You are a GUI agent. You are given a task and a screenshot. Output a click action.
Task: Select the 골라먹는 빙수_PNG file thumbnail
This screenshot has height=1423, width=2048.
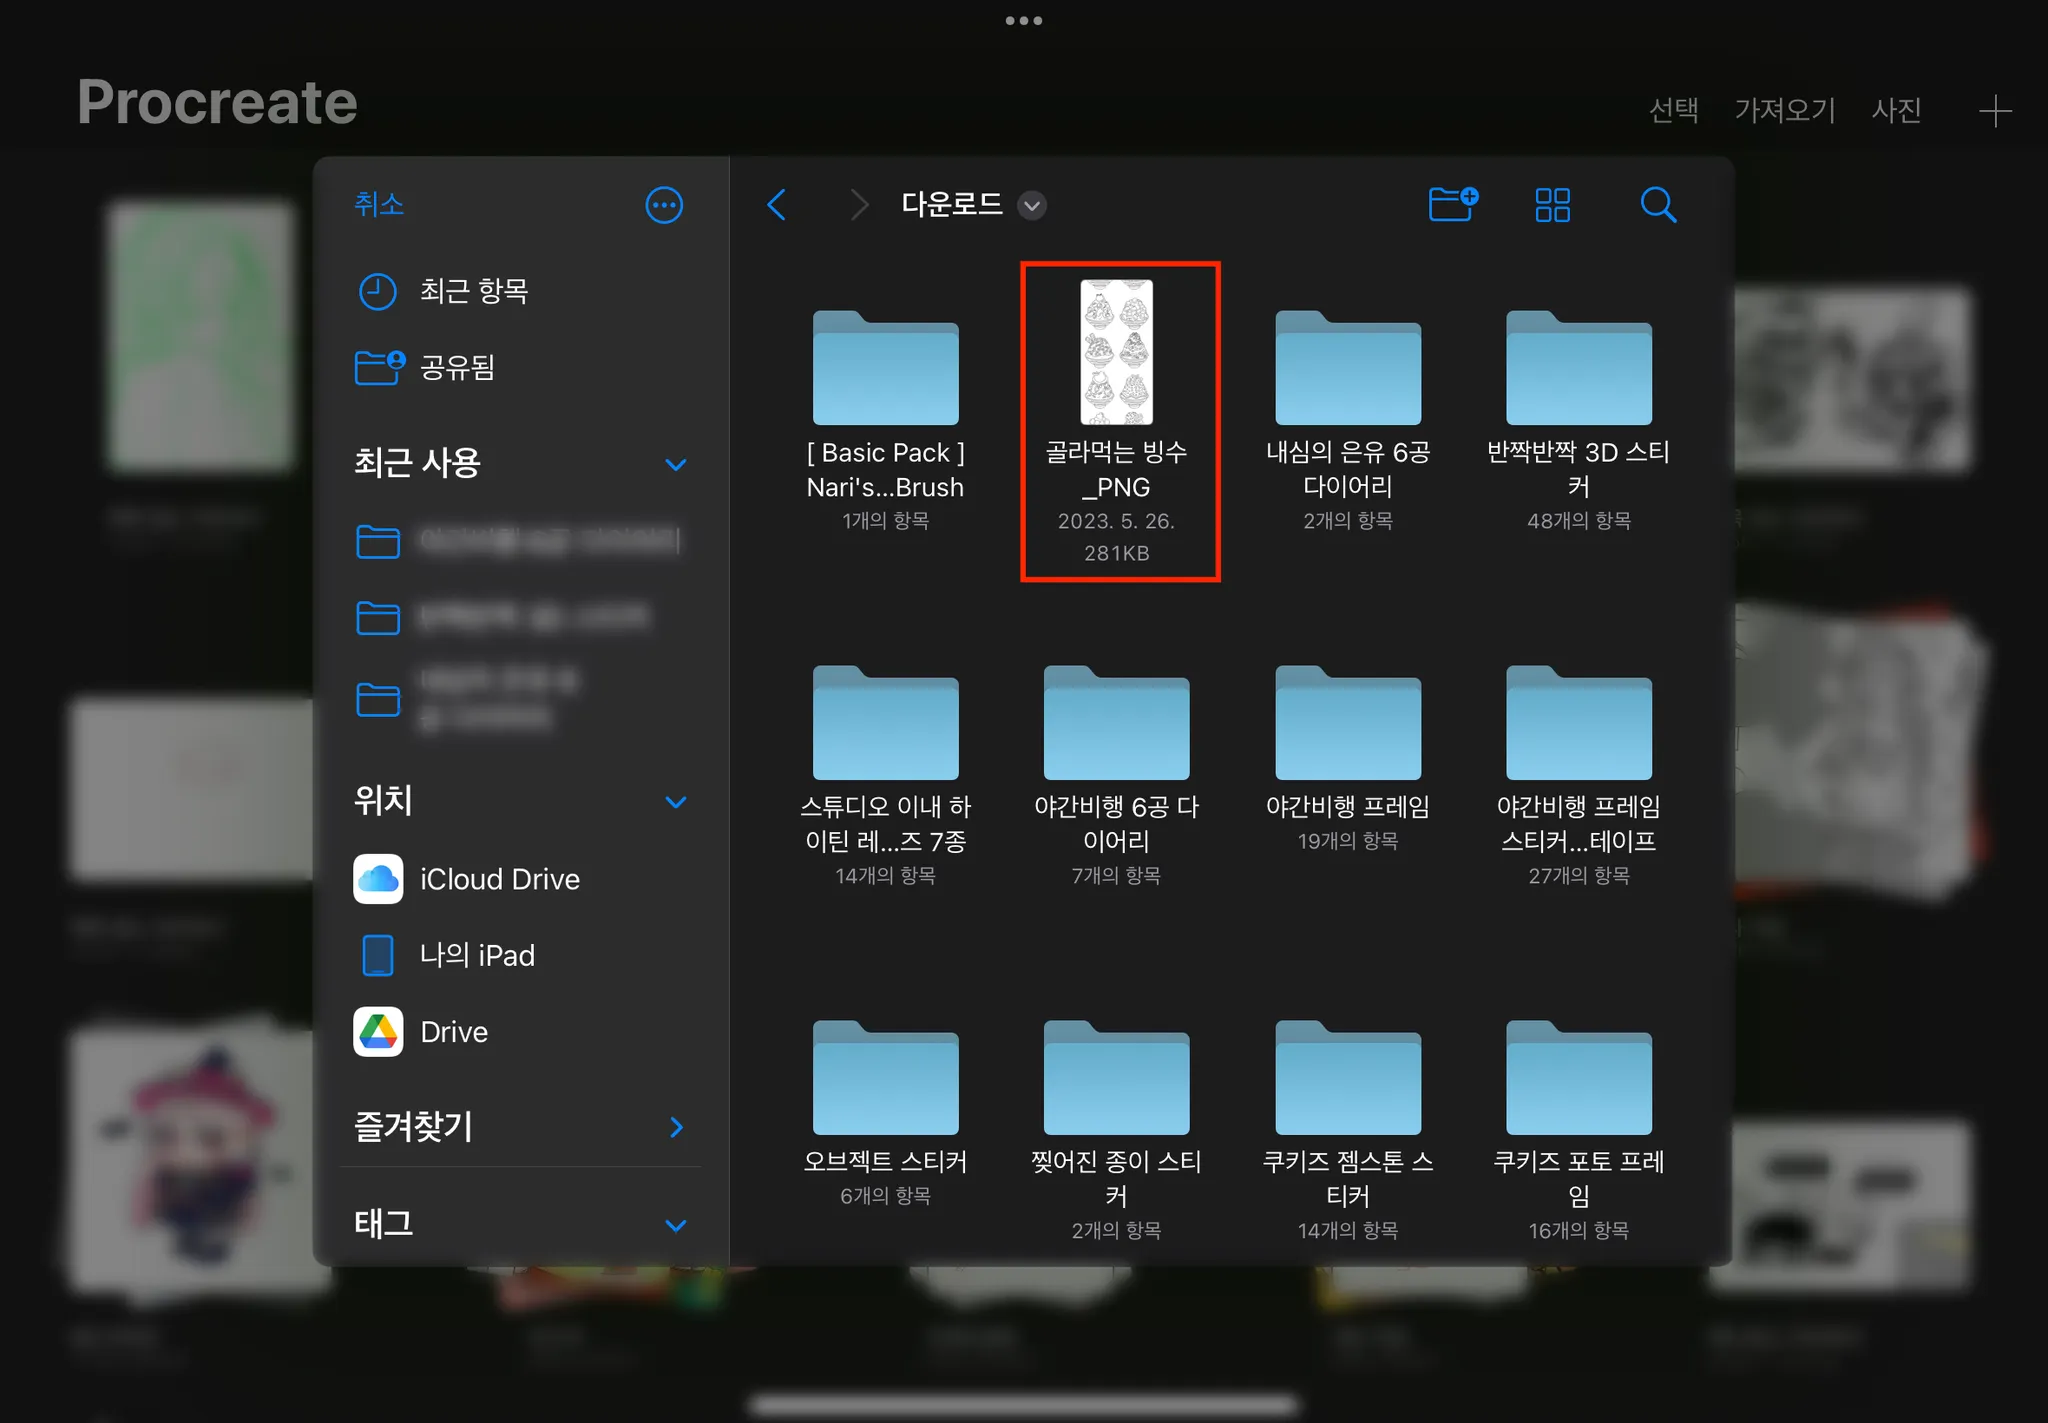coord(1116,352)
